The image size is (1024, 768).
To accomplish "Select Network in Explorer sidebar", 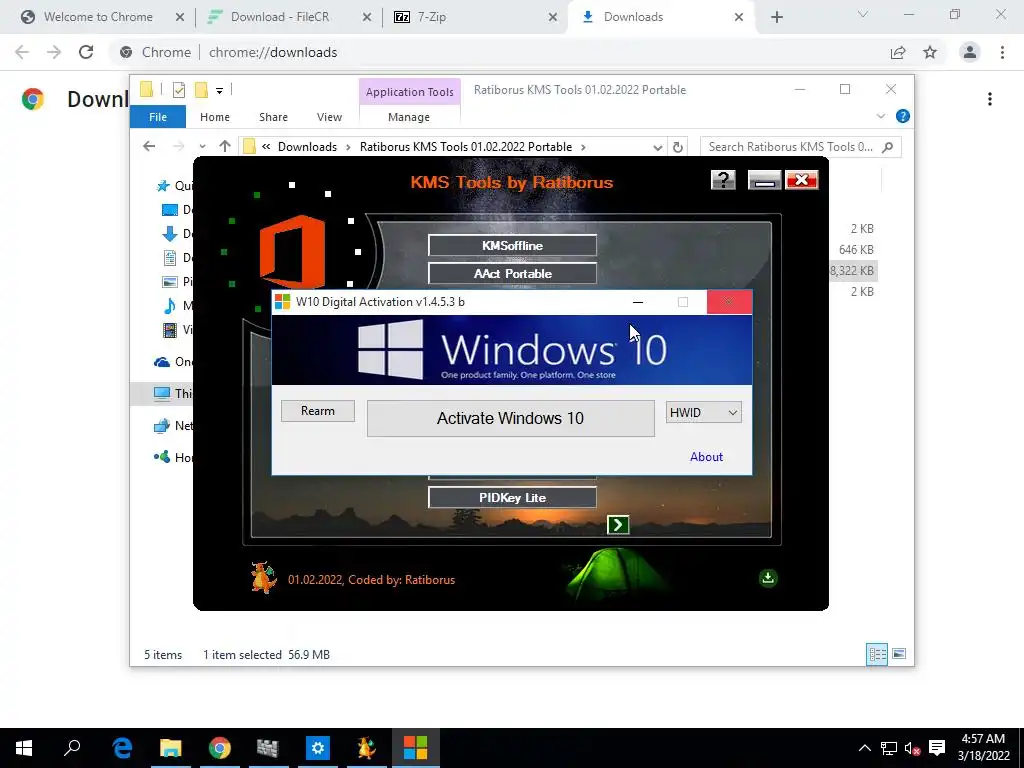I will point(173,425).
